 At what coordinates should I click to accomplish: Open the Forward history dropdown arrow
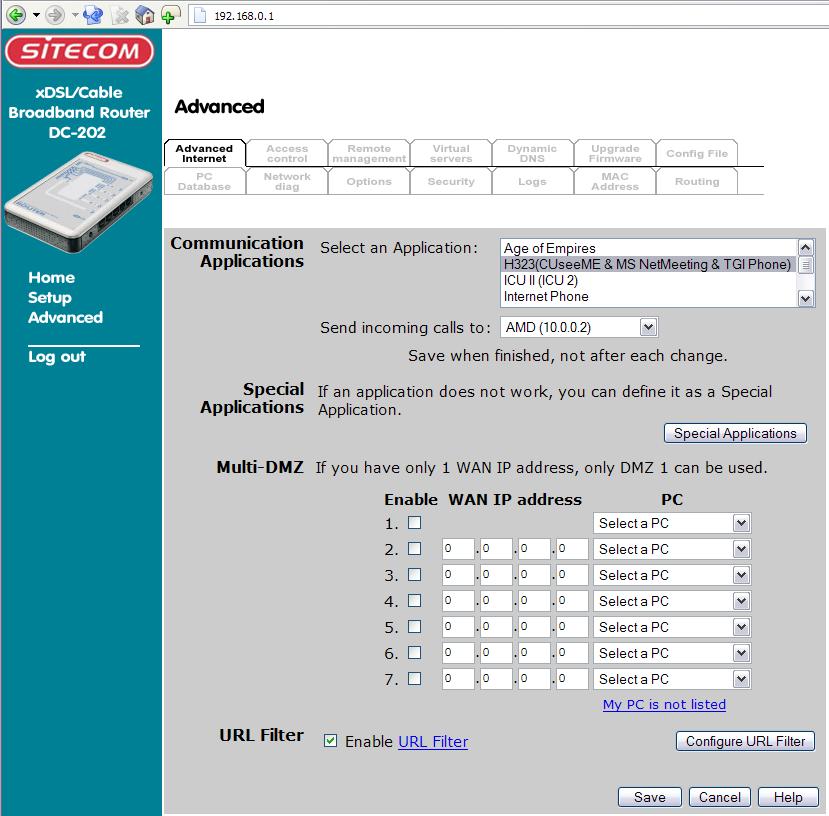[75, 15]
